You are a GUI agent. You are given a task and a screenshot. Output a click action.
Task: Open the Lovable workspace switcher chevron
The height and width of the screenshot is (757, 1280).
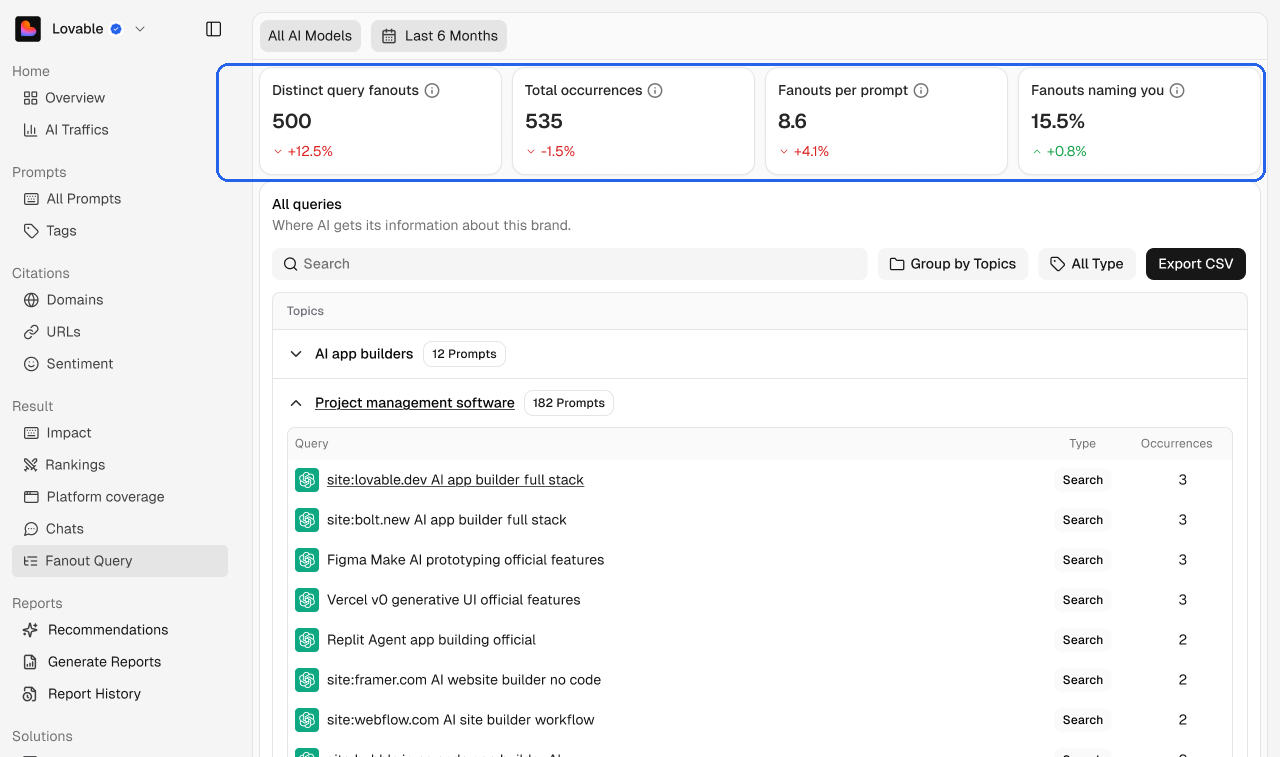tap(140, 29)
